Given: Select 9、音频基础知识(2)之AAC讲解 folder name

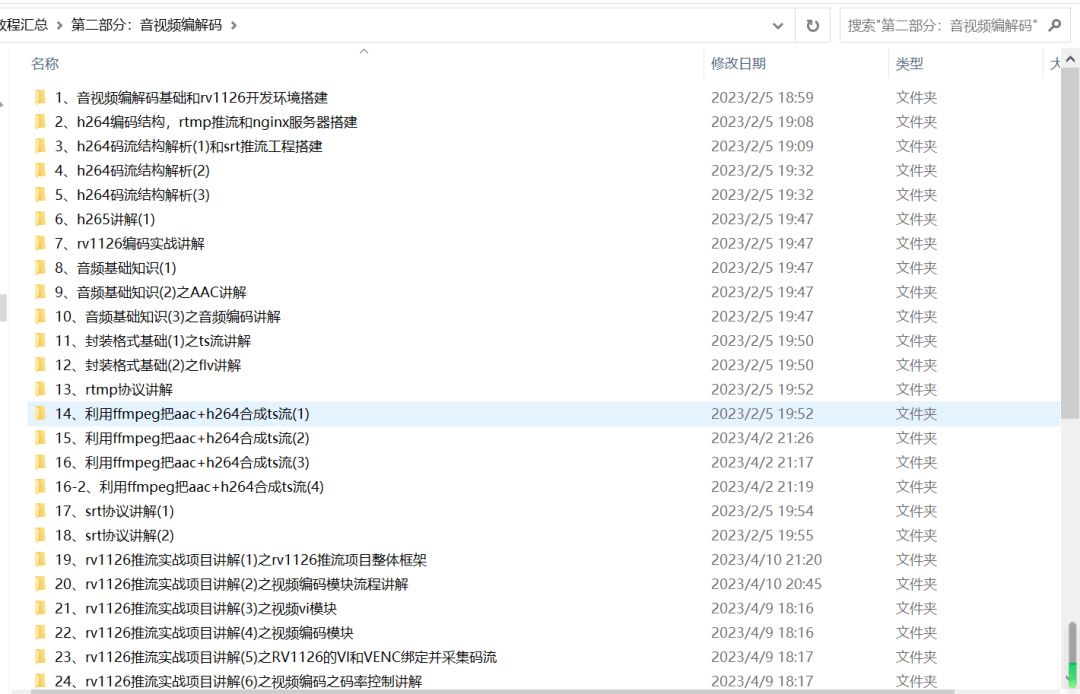Looking at the screenshot, I should coord(151,292).
